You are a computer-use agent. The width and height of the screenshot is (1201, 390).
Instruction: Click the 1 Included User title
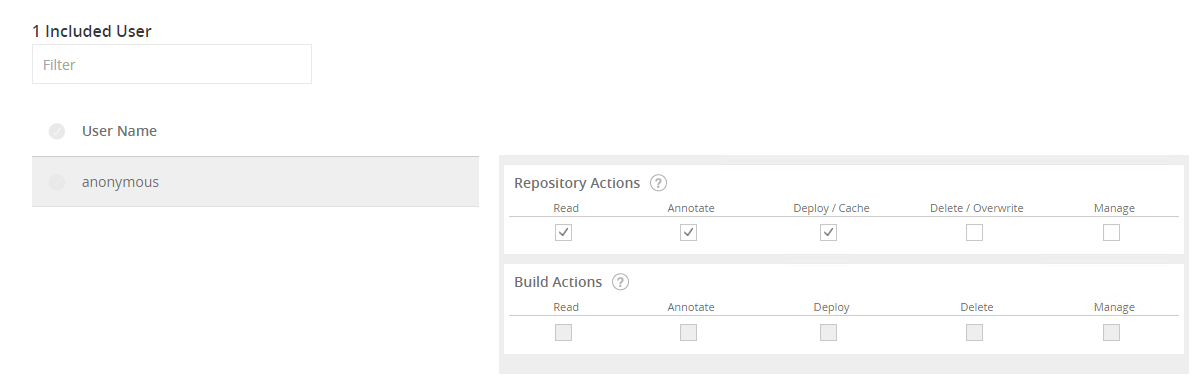coord(92,31)
